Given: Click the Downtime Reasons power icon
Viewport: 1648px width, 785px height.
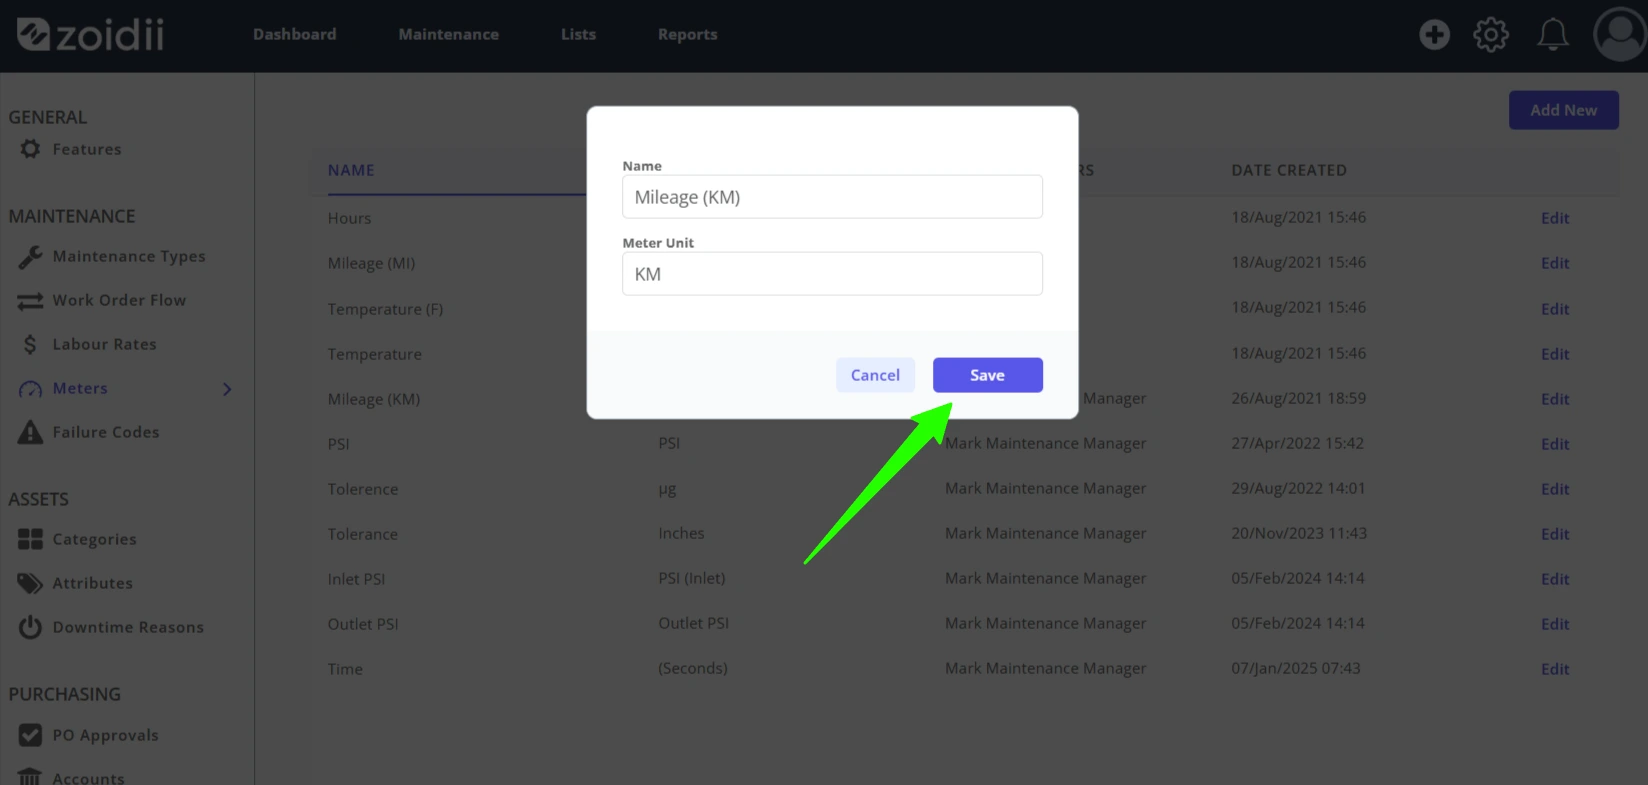Looking at the screenshot, I should pos(30,627).
